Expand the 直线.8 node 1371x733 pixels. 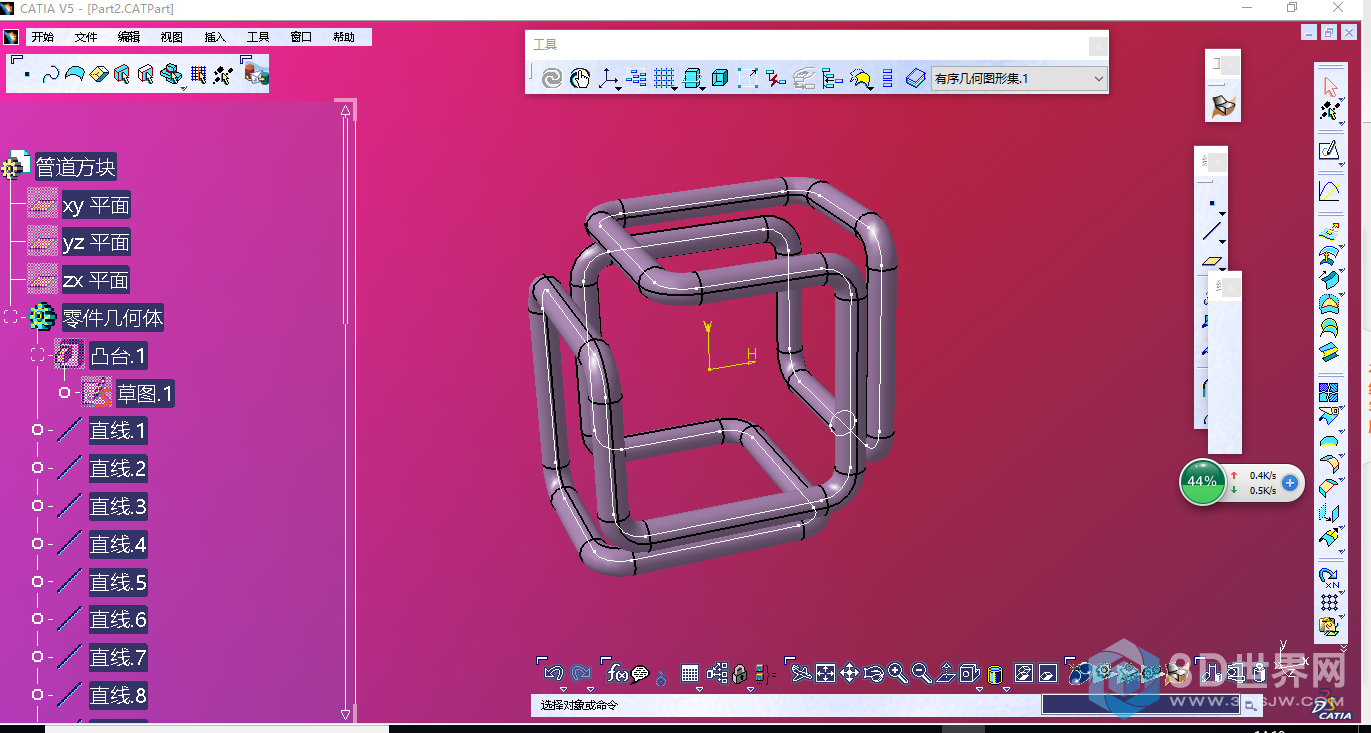38,694
